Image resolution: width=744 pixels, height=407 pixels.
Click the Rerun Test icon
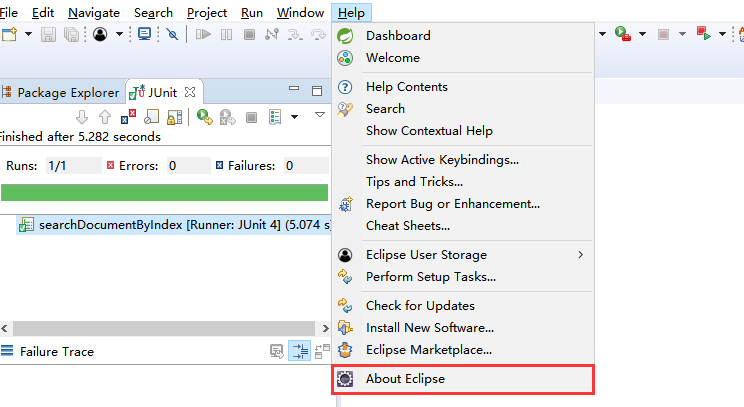click(x=205, y=117)
